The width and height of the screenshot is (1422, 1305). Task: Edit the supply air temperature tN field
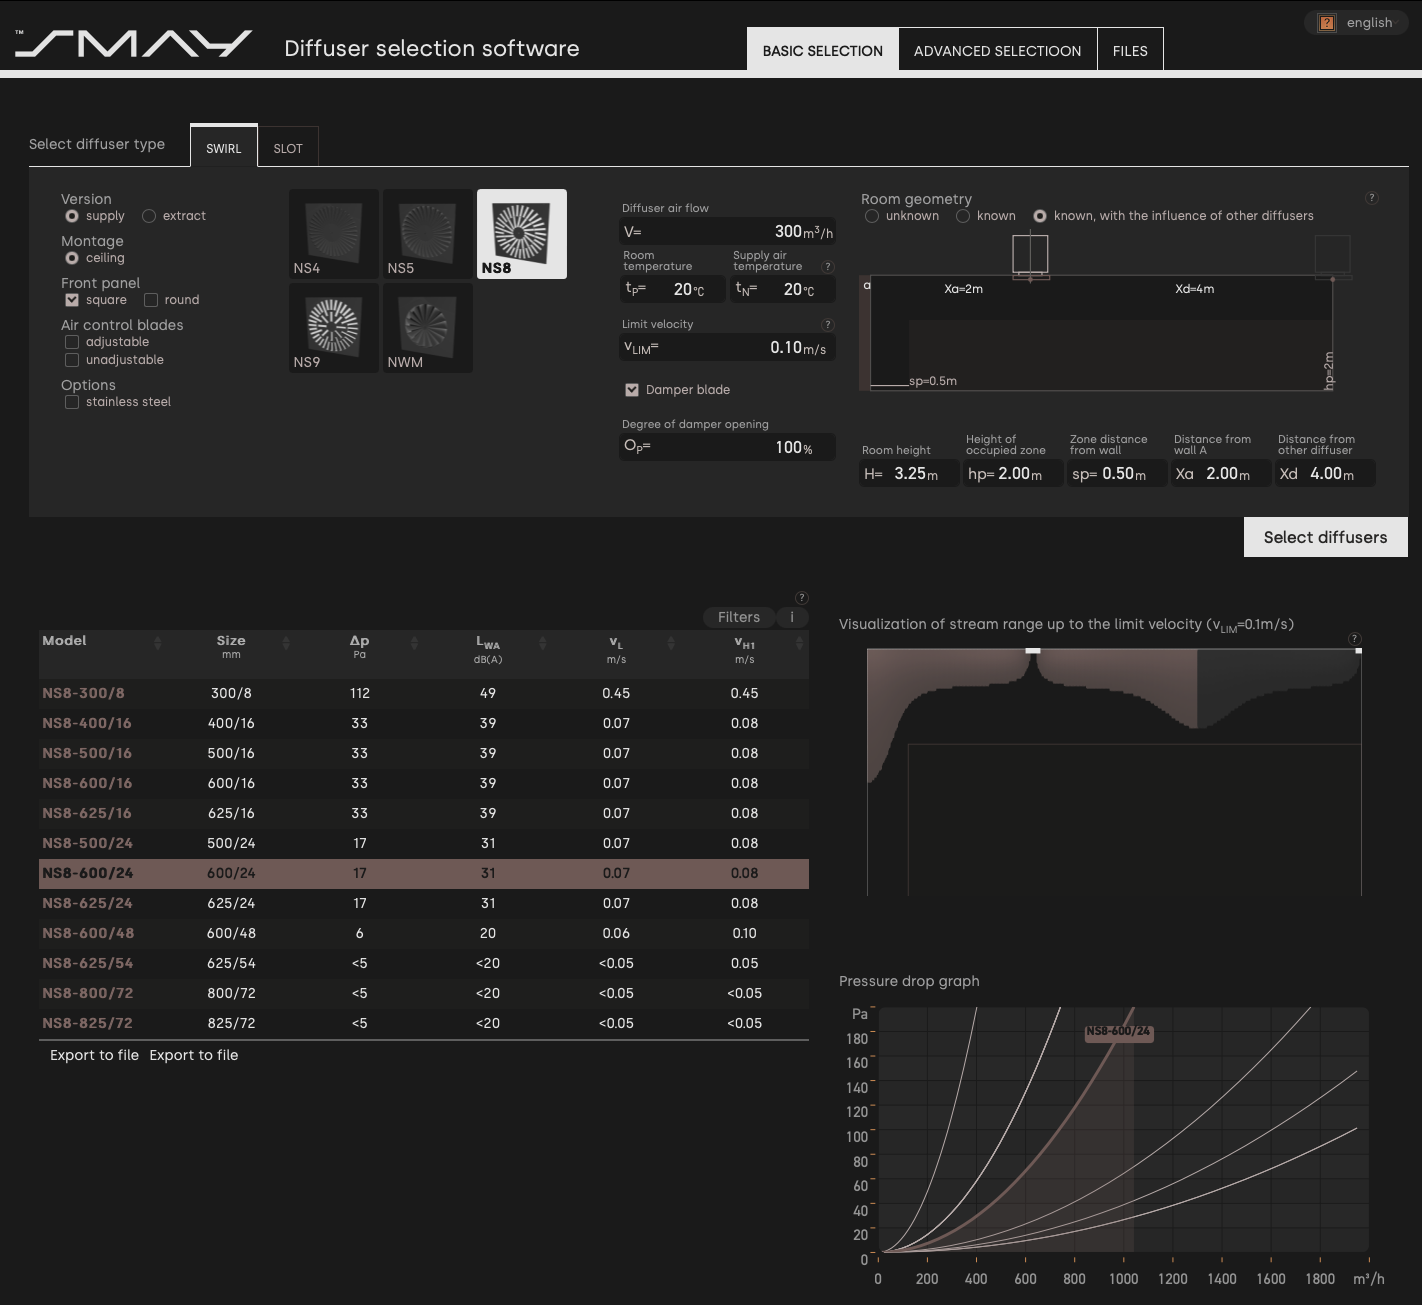[783, 290]
